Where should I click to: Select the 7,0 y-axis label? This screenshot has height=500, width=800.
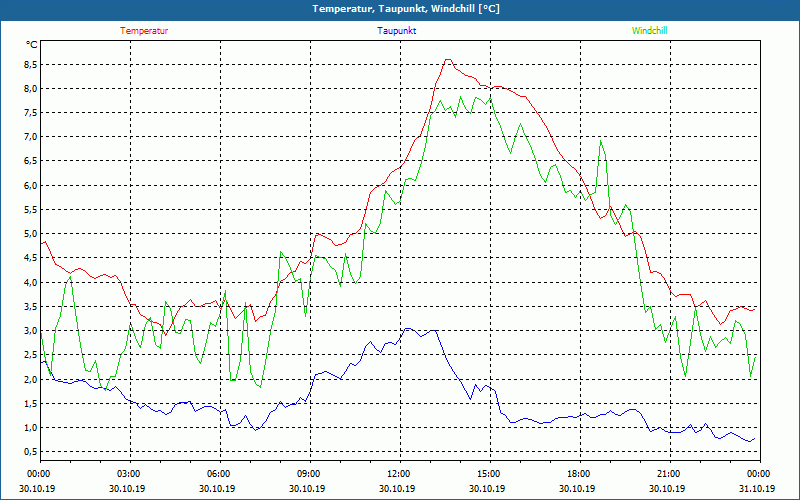[30, 137]
